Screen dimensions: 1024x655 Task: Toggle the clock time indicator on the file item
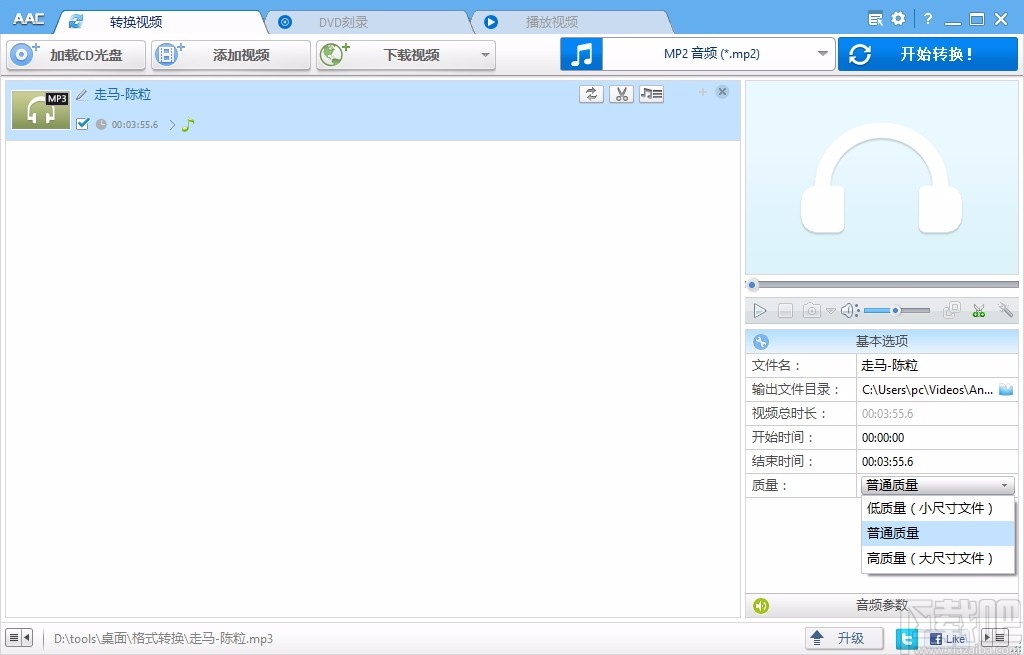100,124
